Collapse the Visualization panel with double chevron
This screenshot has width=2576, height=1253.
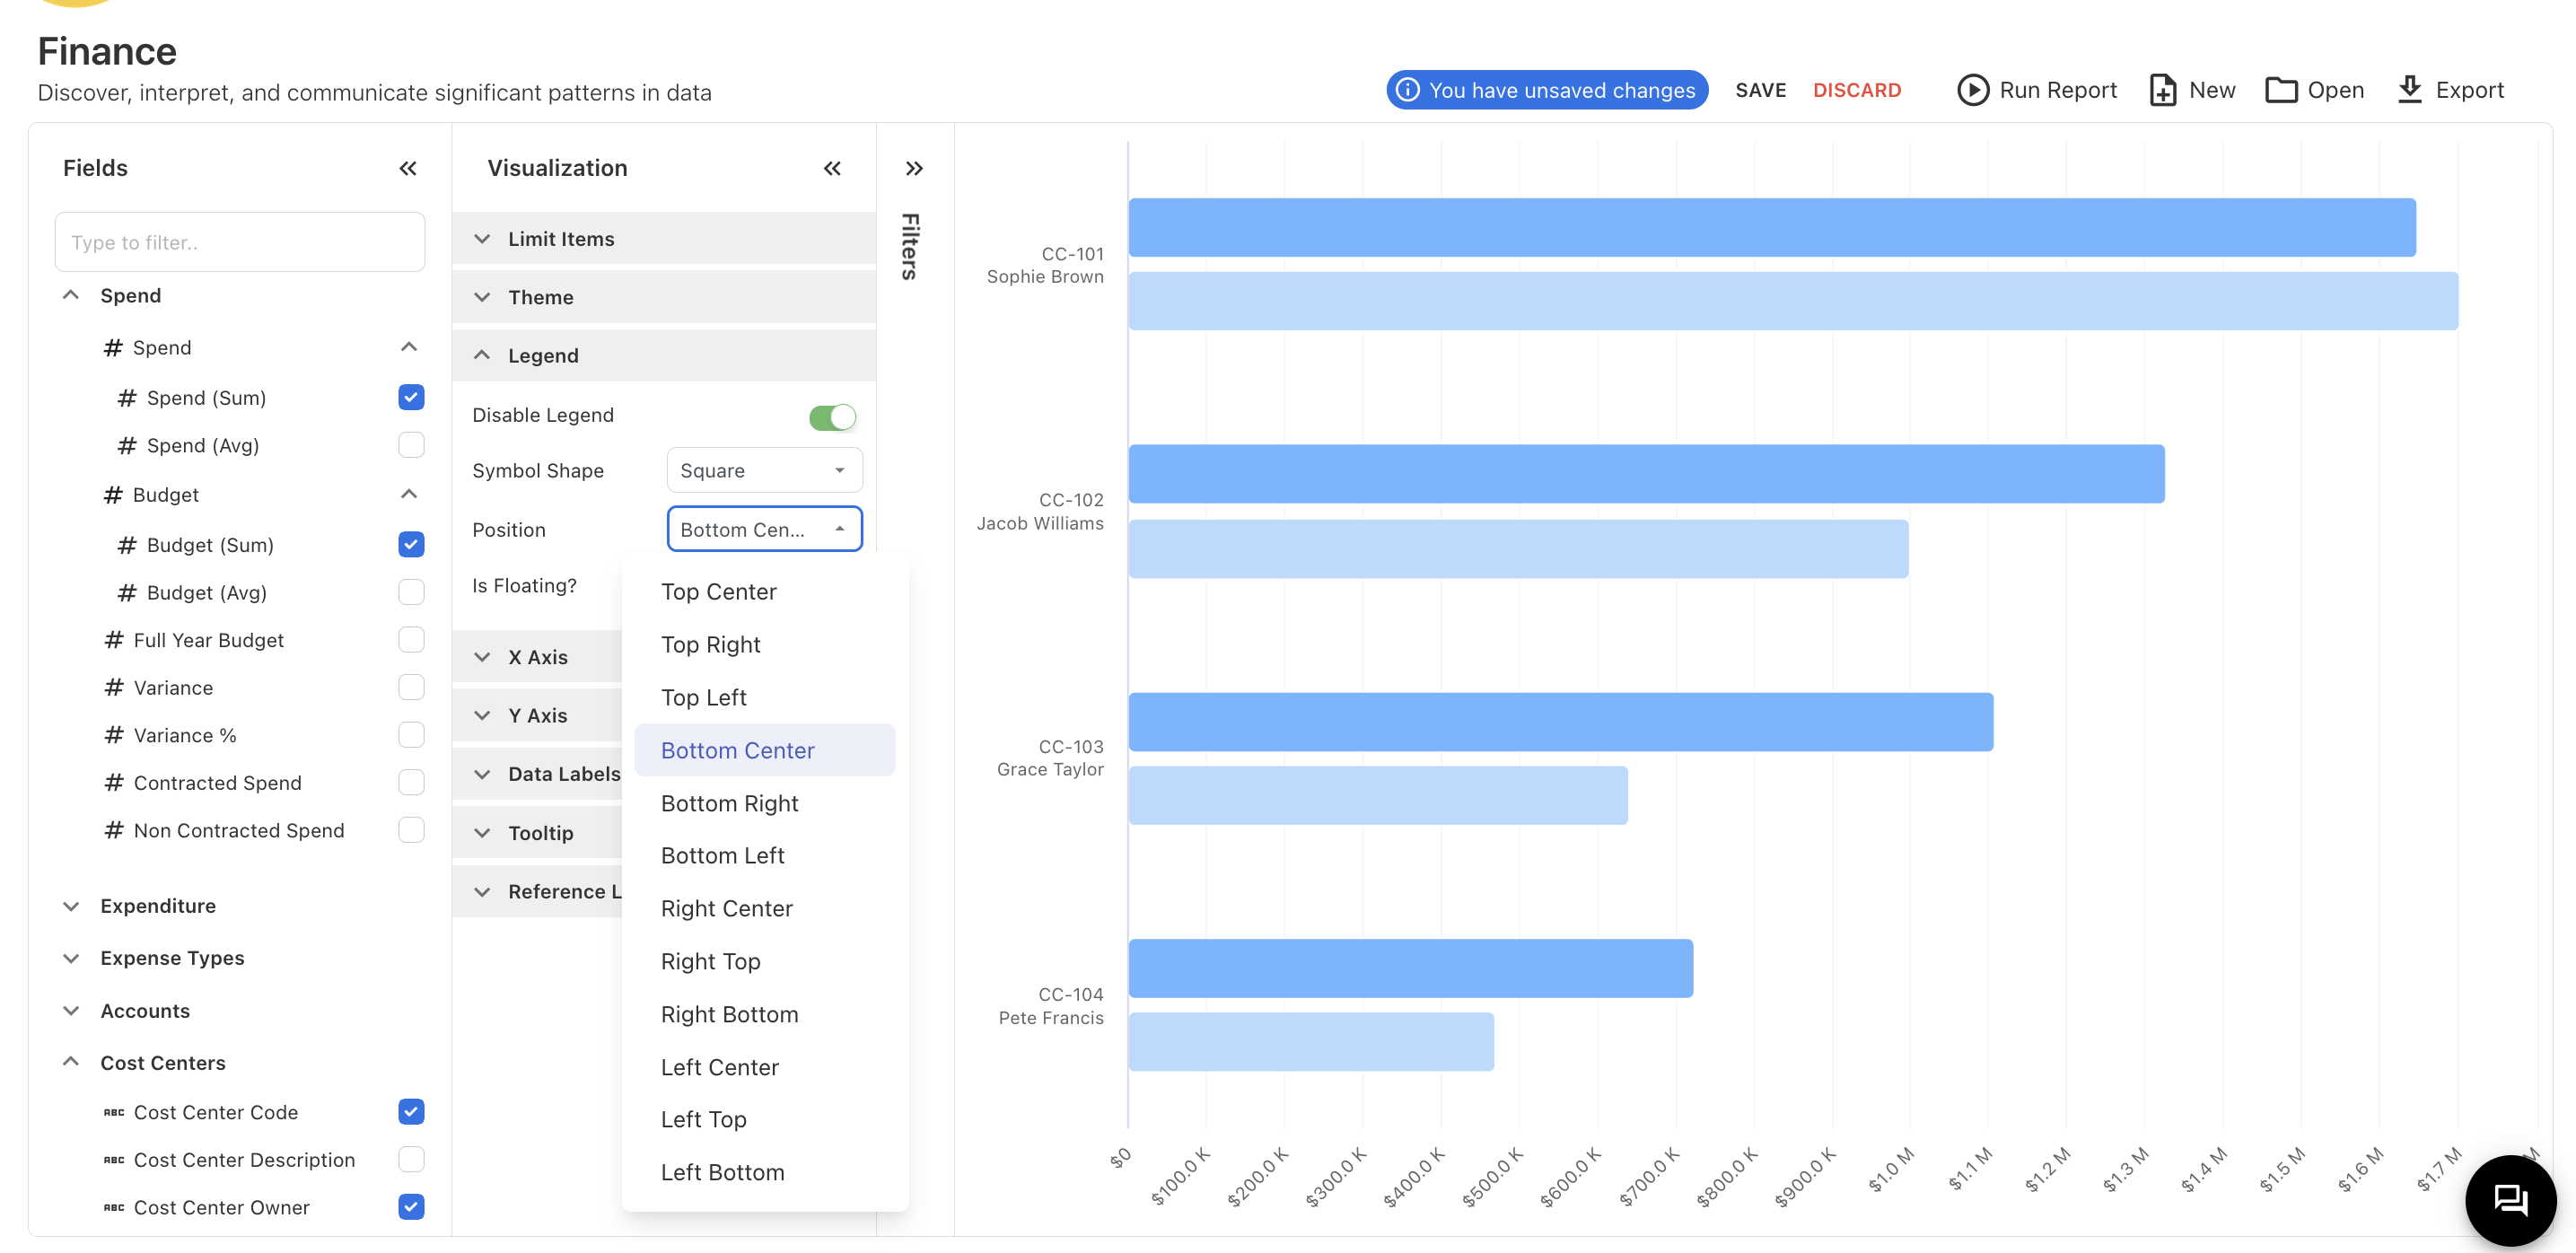tap(832, 168)
